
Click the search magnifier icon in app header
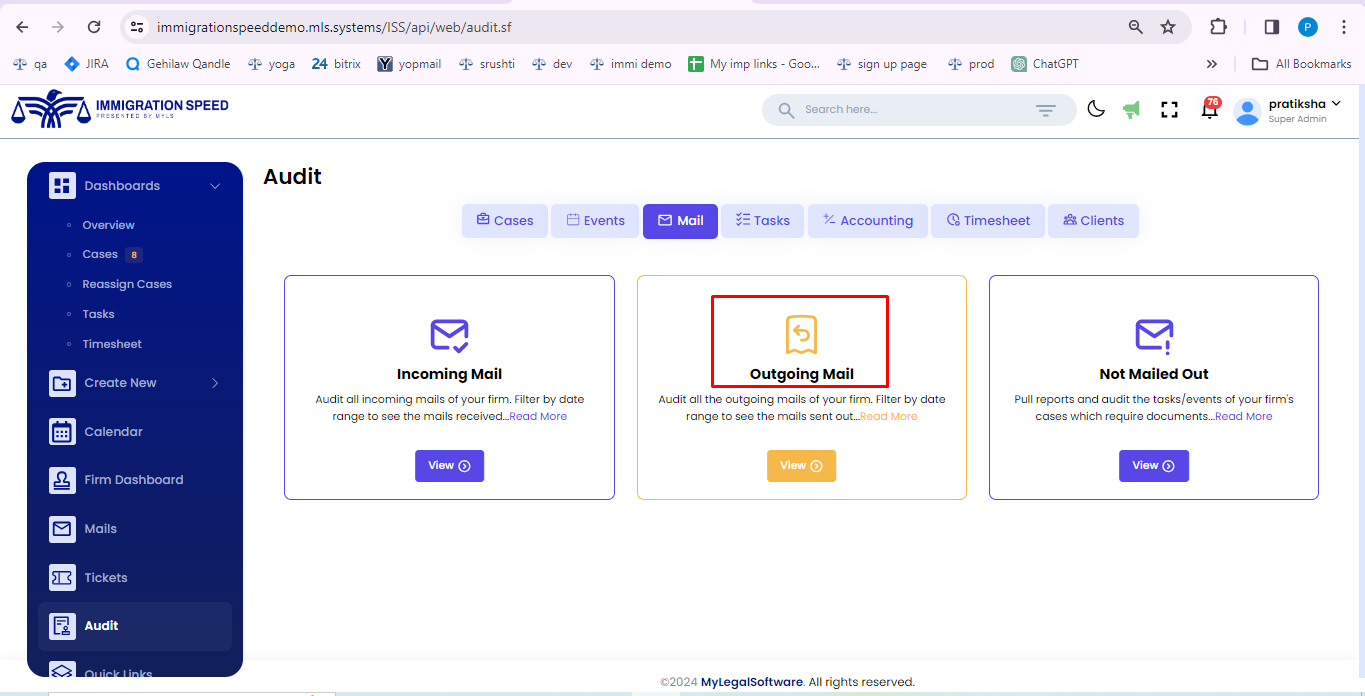coord(786,110)
